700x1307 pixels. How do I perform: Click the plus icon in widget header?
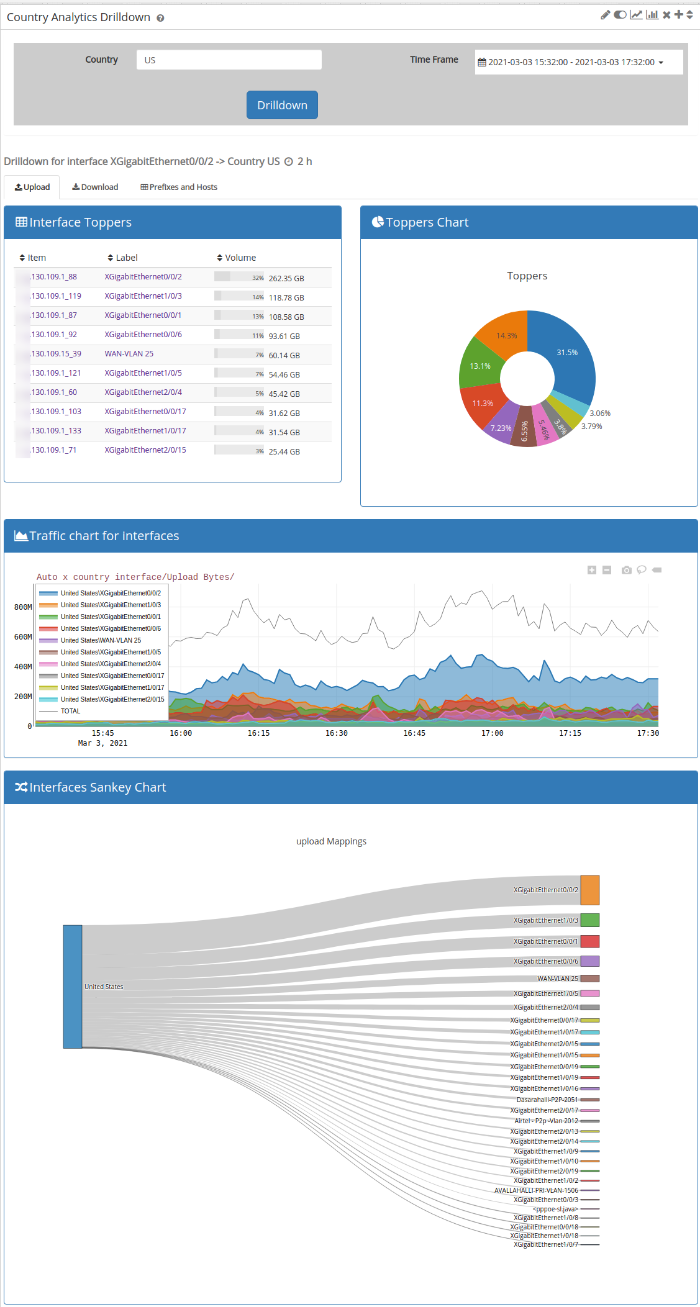[678, 15]
